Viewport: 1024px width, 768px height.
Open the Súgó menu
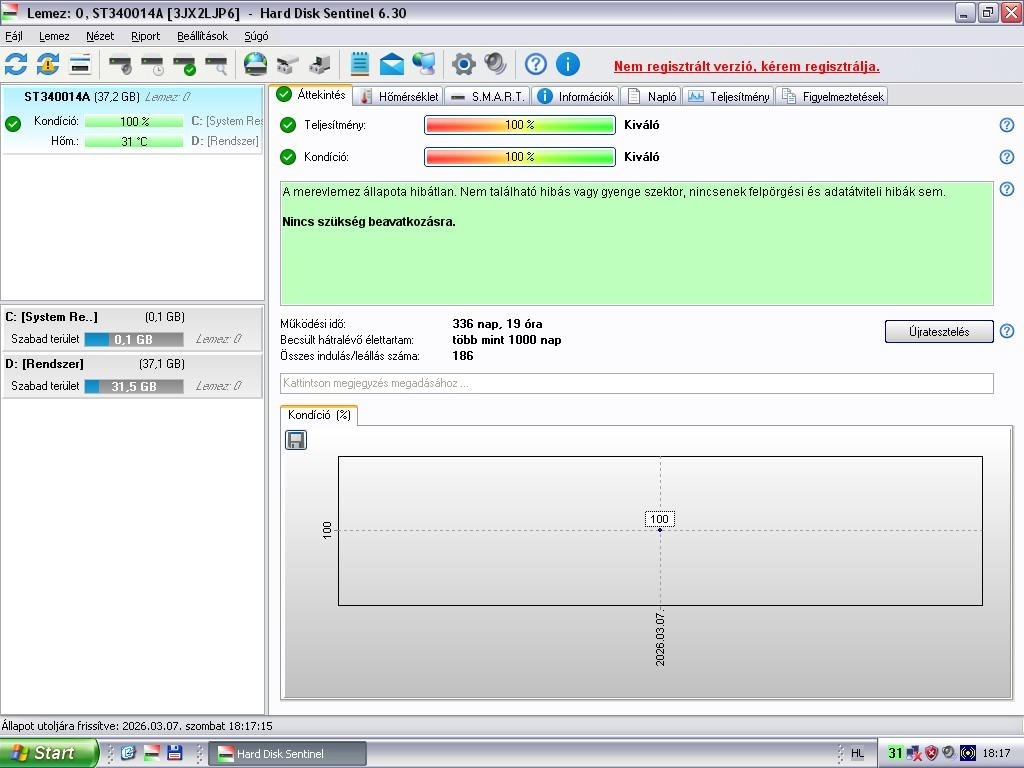pyautogui.click(x=256, y=37)
